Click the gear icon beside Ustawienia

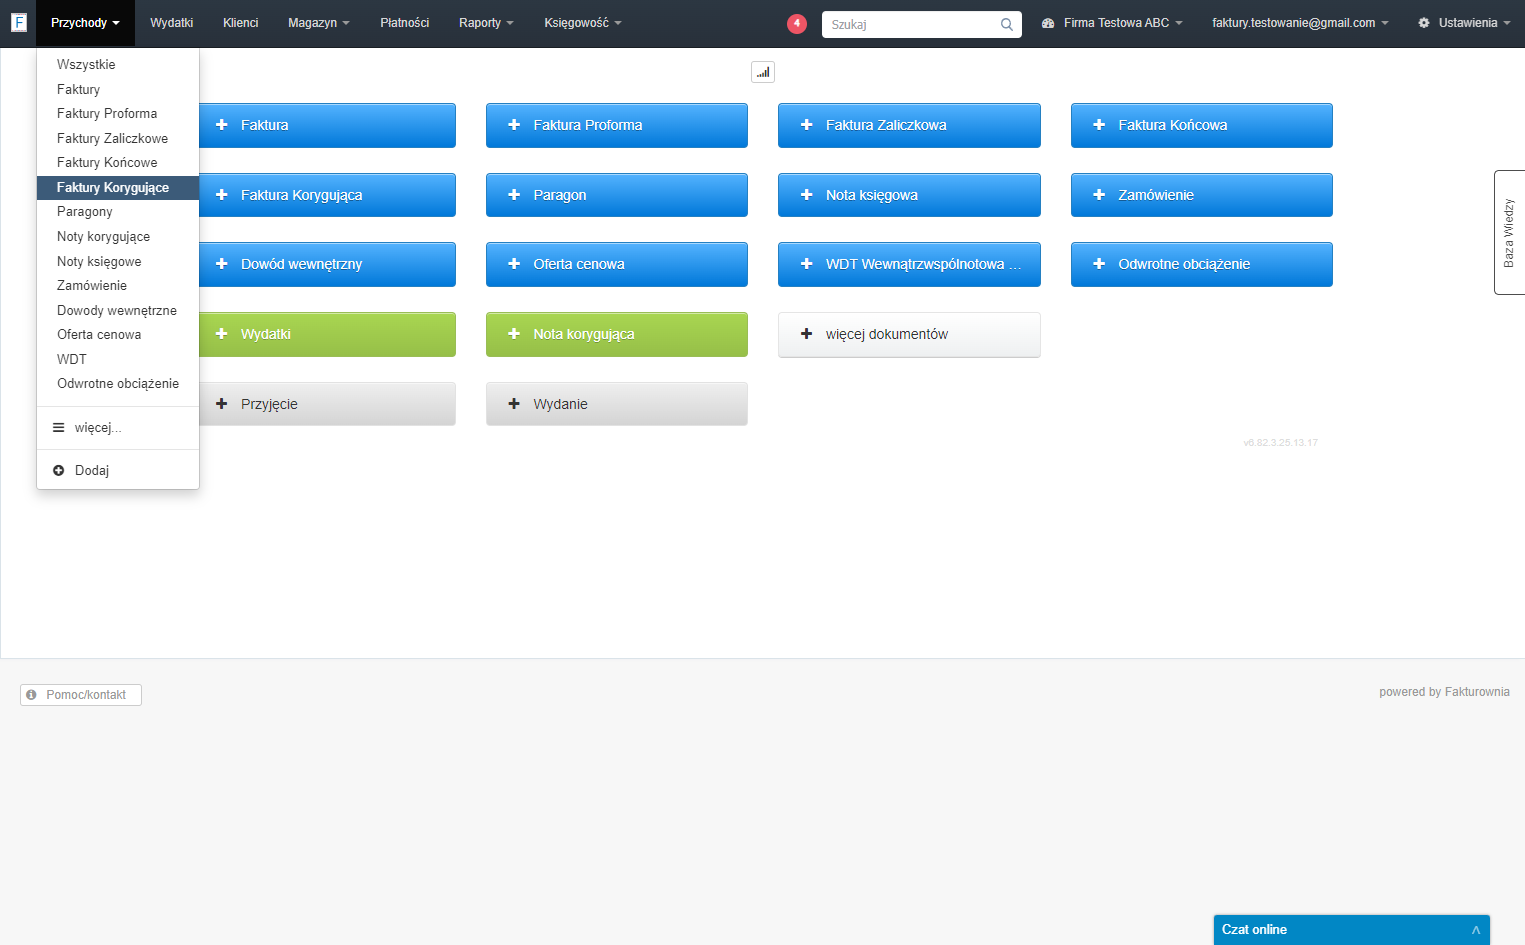coord(1424,23)
